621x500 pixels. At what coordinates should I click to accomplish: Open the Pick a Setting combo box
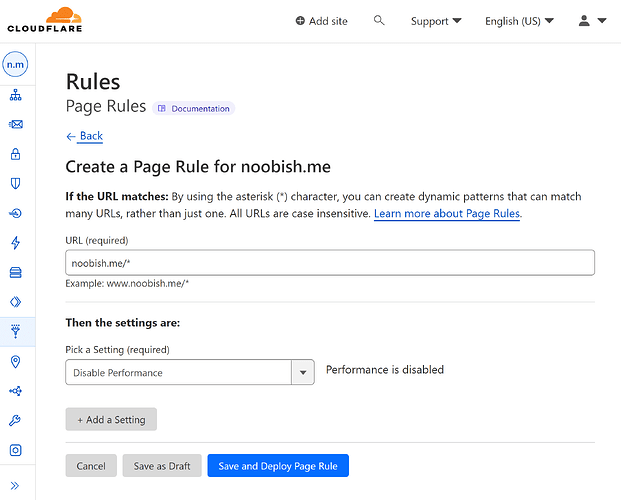coord(190,372)
